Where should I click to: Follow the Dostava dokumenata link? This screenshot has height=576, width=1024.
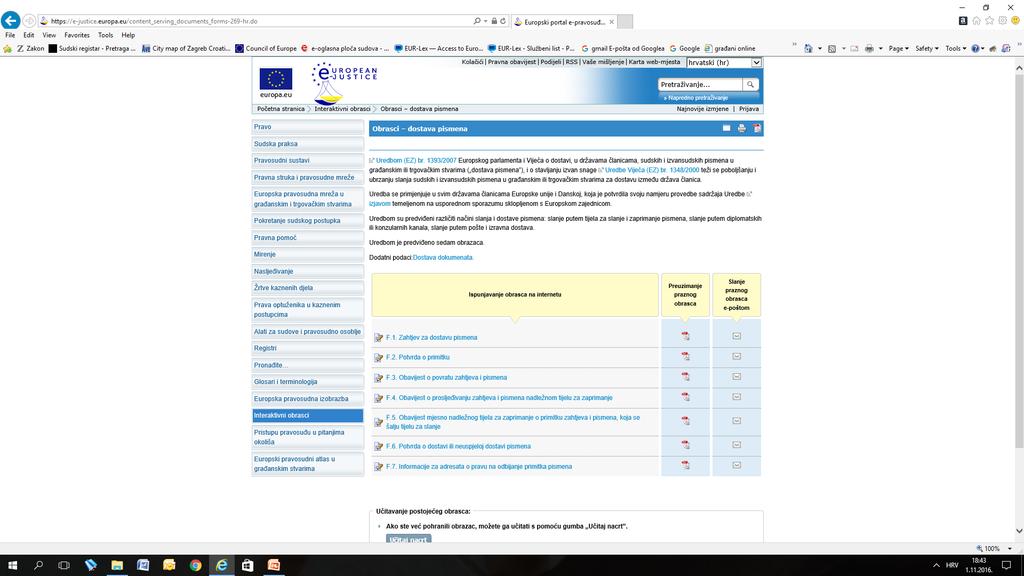coord(443,257)
